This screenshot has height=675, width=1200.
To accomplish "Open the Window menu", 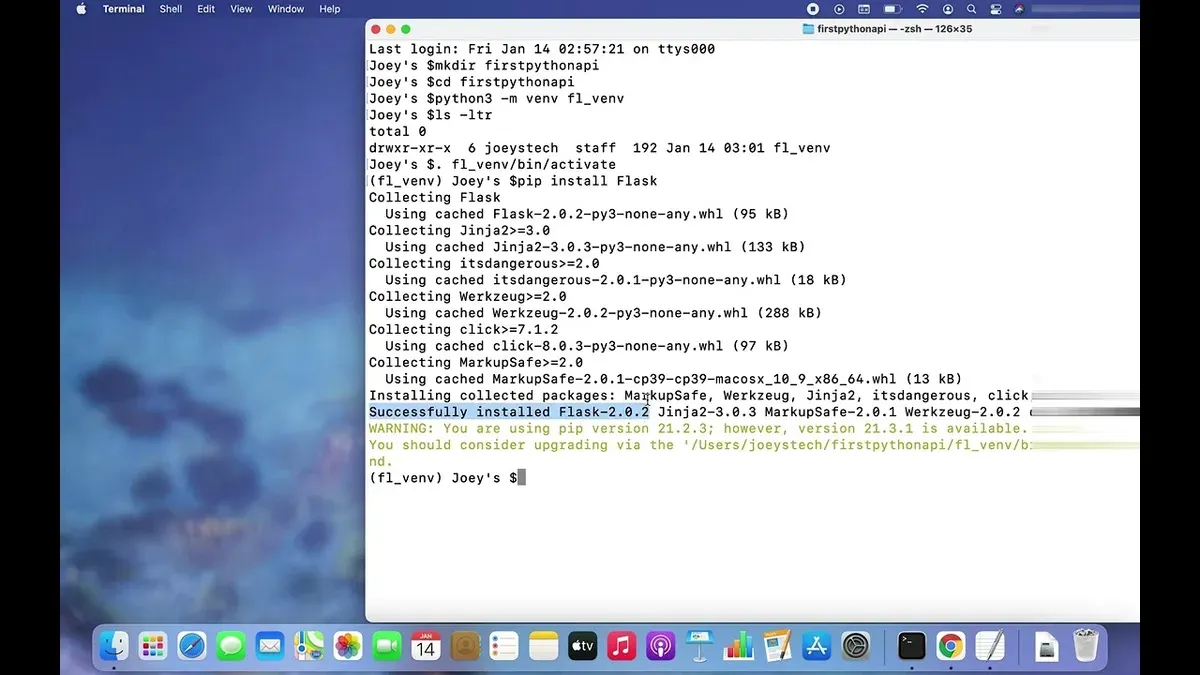I will pos(286,9).
